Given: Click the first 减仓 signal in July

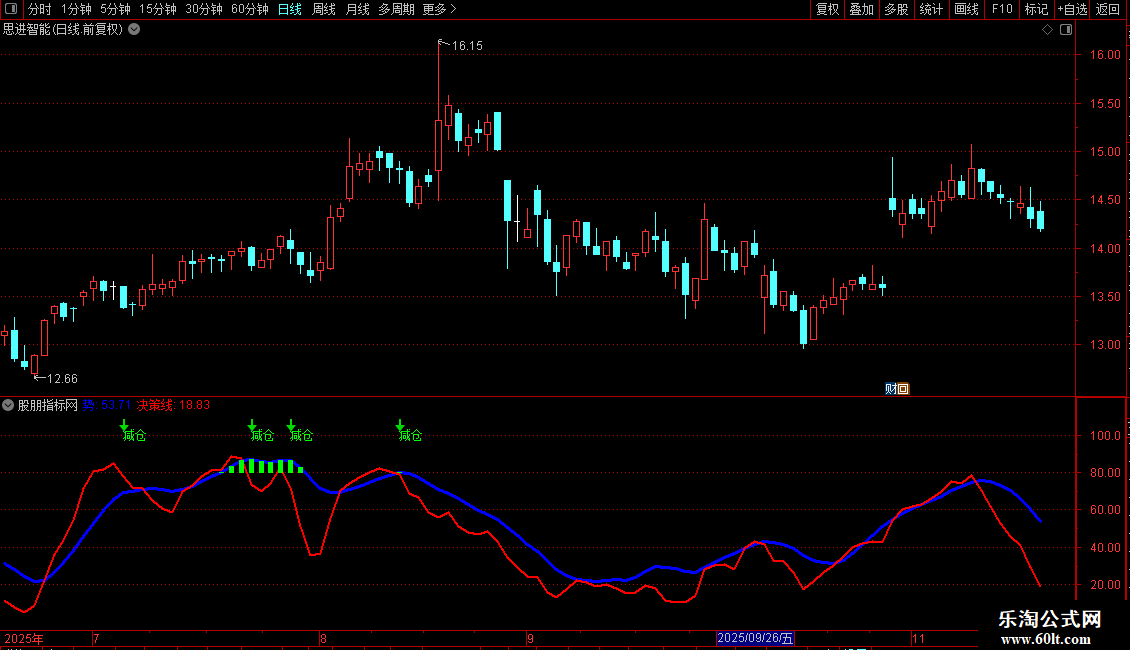Looking at the screenshot, I should pyautogui.click(x=134, y=435).
